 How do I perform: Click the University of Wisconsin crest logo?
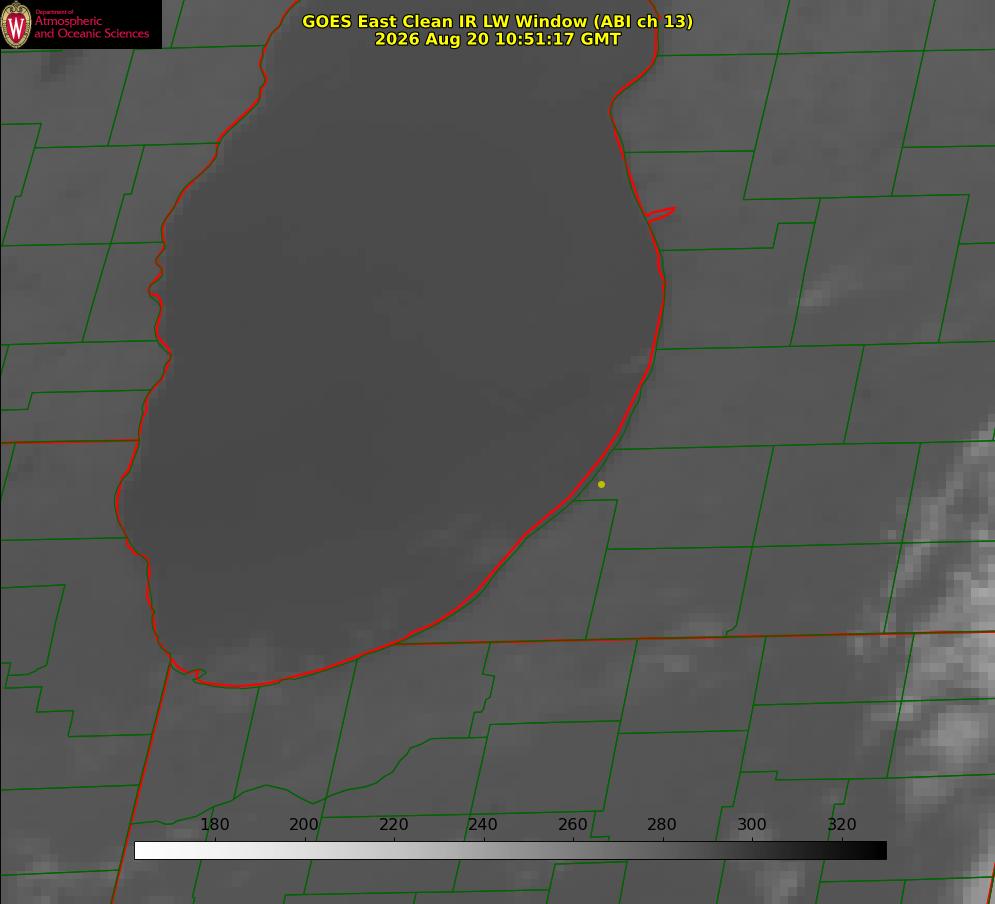tap(16, 24)
